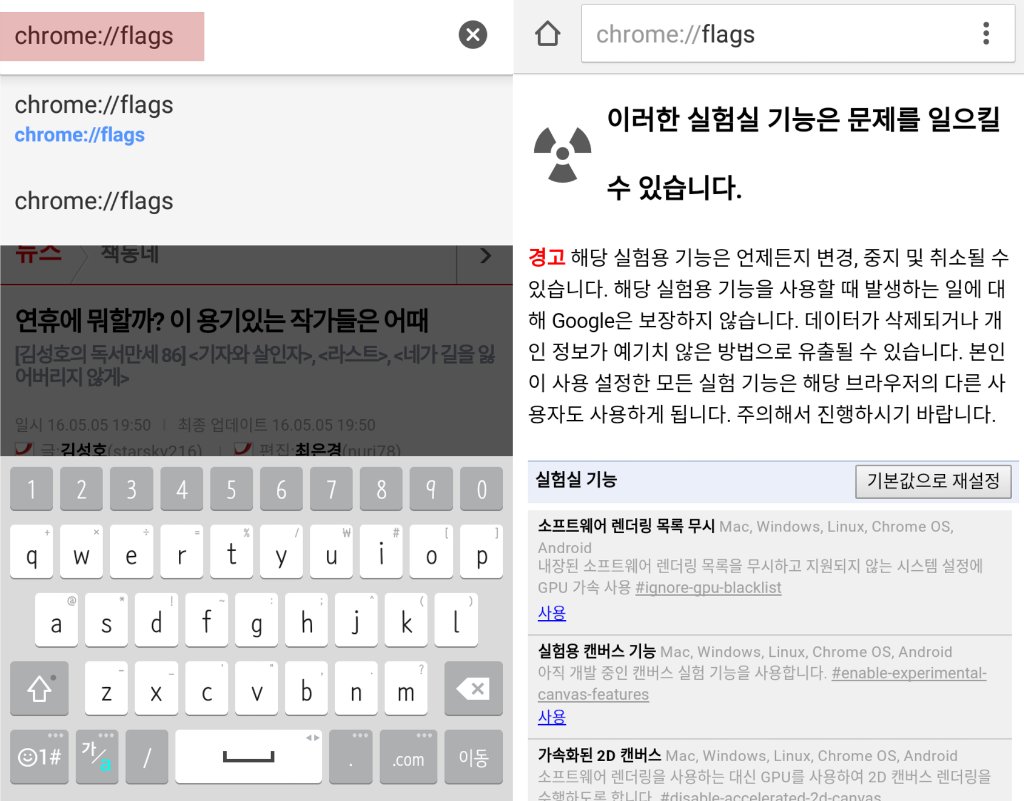
Task: Enable 실험용 캔버스 기능 via 사용 link
Action: click(x=552, y=717)
